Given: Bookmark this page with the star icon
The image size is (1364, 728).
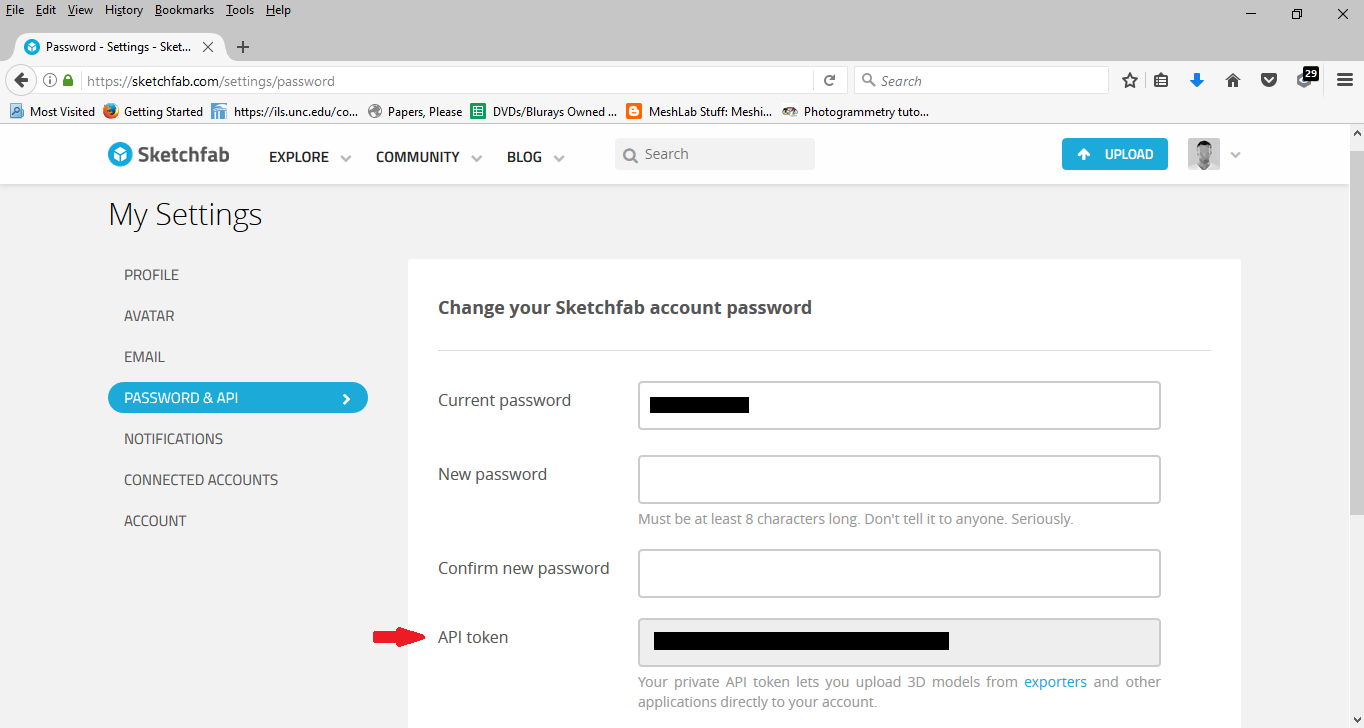Looking at the screenshot, I should 1130,81.
